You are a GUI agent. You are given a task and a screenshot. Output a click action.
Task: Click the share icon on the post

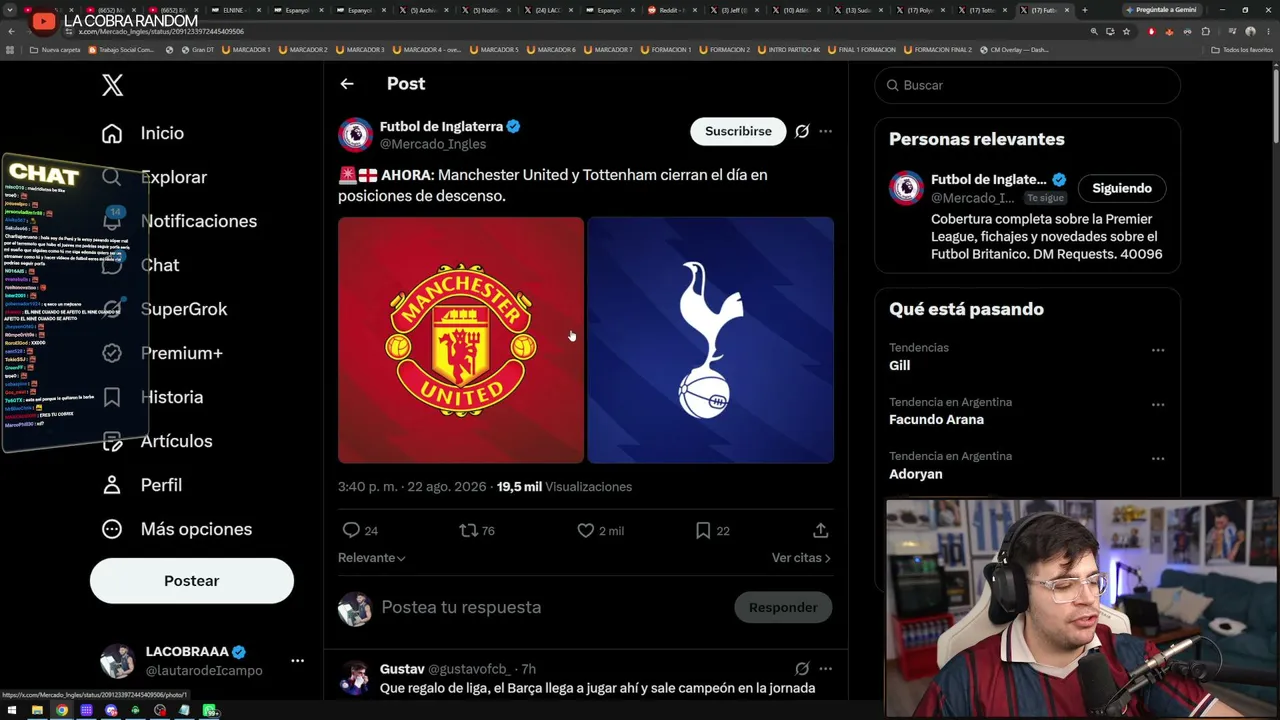[x=820, y=530]
